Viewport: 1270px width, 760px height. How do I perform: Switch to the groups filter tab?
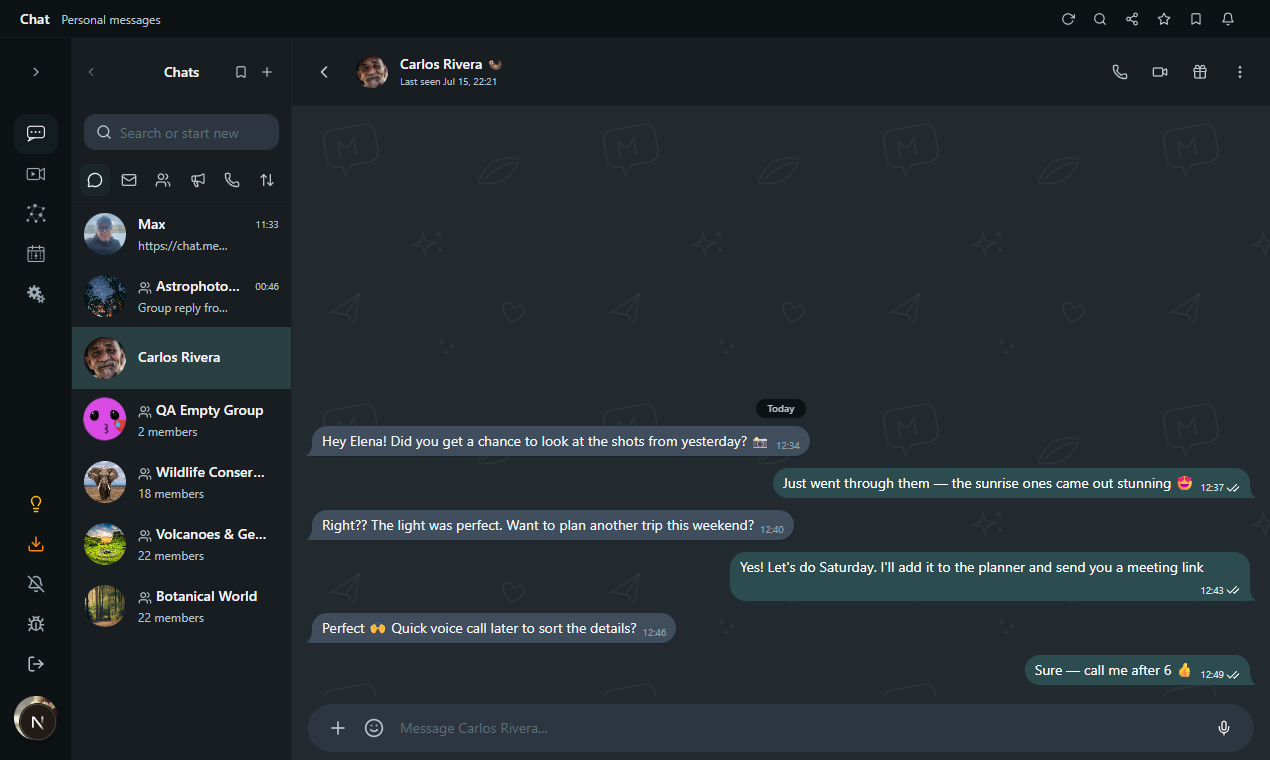(x=163, y=180)
